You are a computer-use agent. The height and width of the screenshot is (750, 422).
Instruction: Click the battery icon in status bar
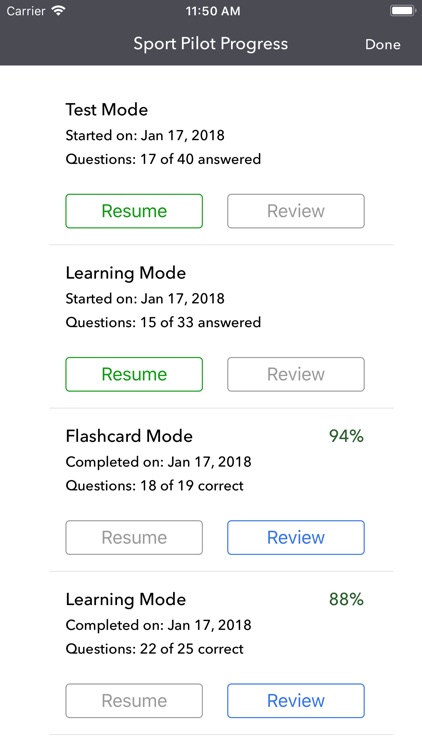point(402,11)
